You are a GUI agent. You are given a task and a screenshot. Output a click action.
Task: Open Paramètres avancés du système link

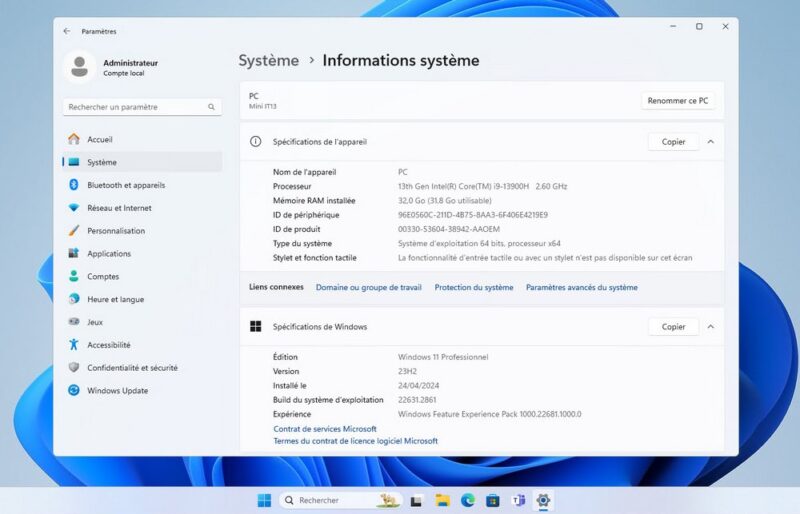(x=581, y=288)
